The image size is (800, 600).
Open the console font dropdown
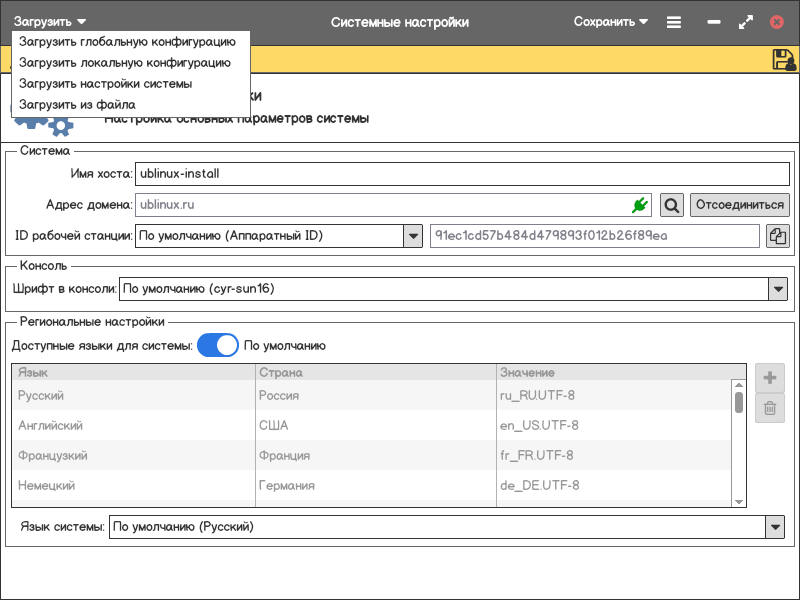coord(778,289)
